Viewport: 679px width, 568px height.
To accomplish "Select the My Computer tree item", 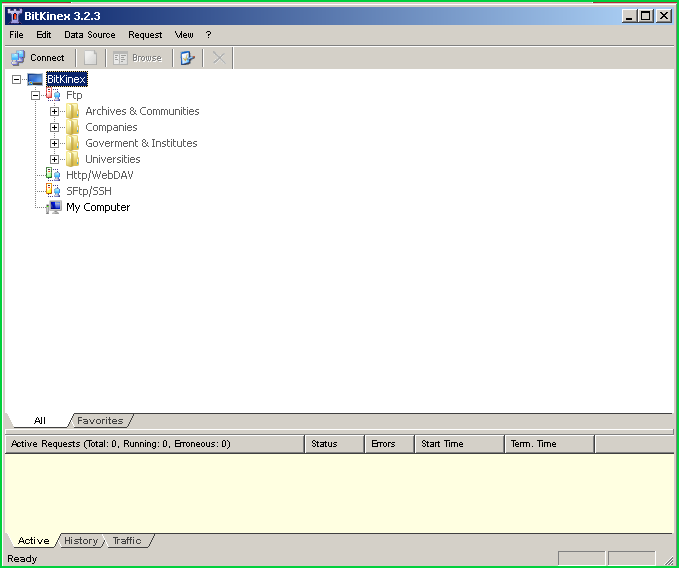I will click(98, 207).
